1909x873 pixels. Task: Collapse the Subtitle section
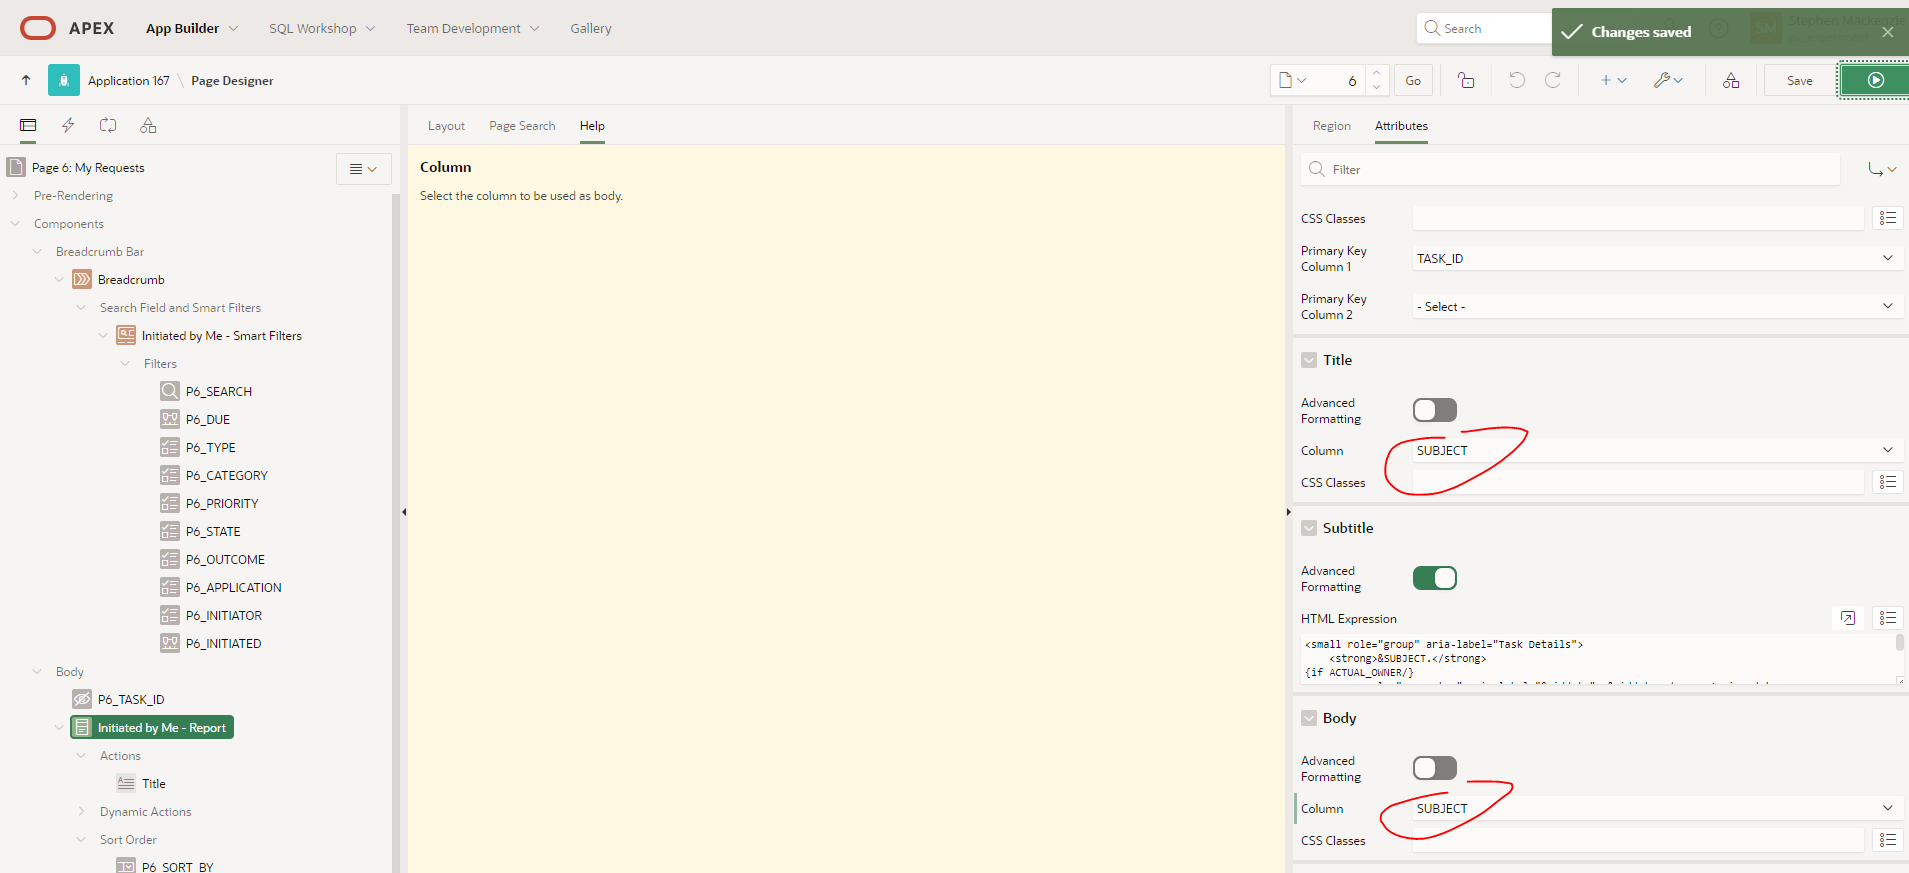[x=1309, y=528]
